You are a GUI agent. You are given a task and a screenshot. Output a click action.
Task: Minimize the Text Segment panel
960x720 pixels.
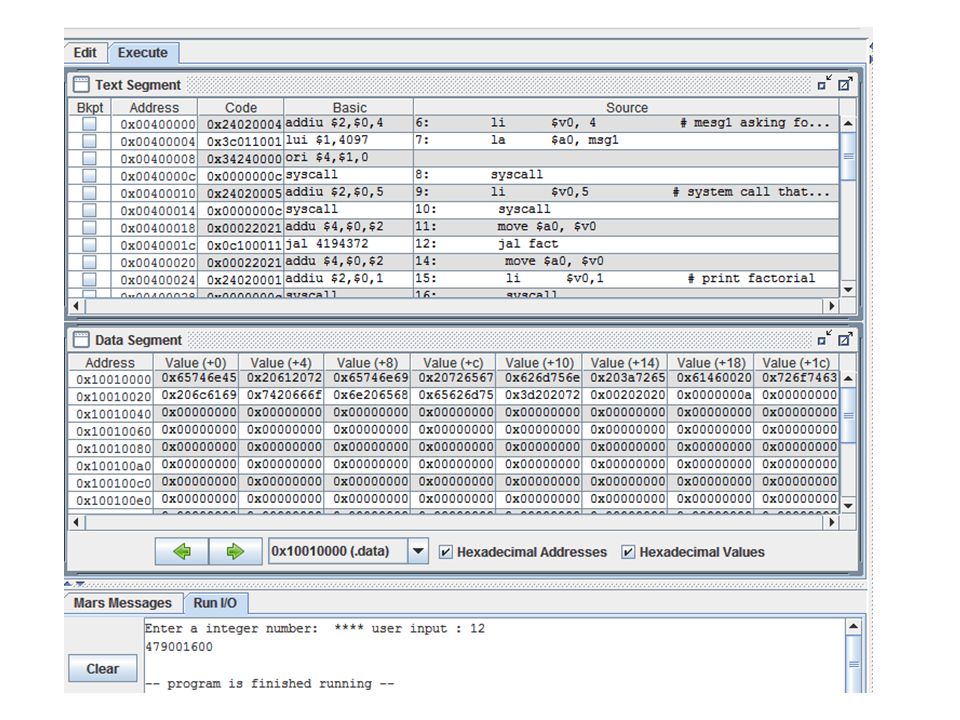coord(825,84)
